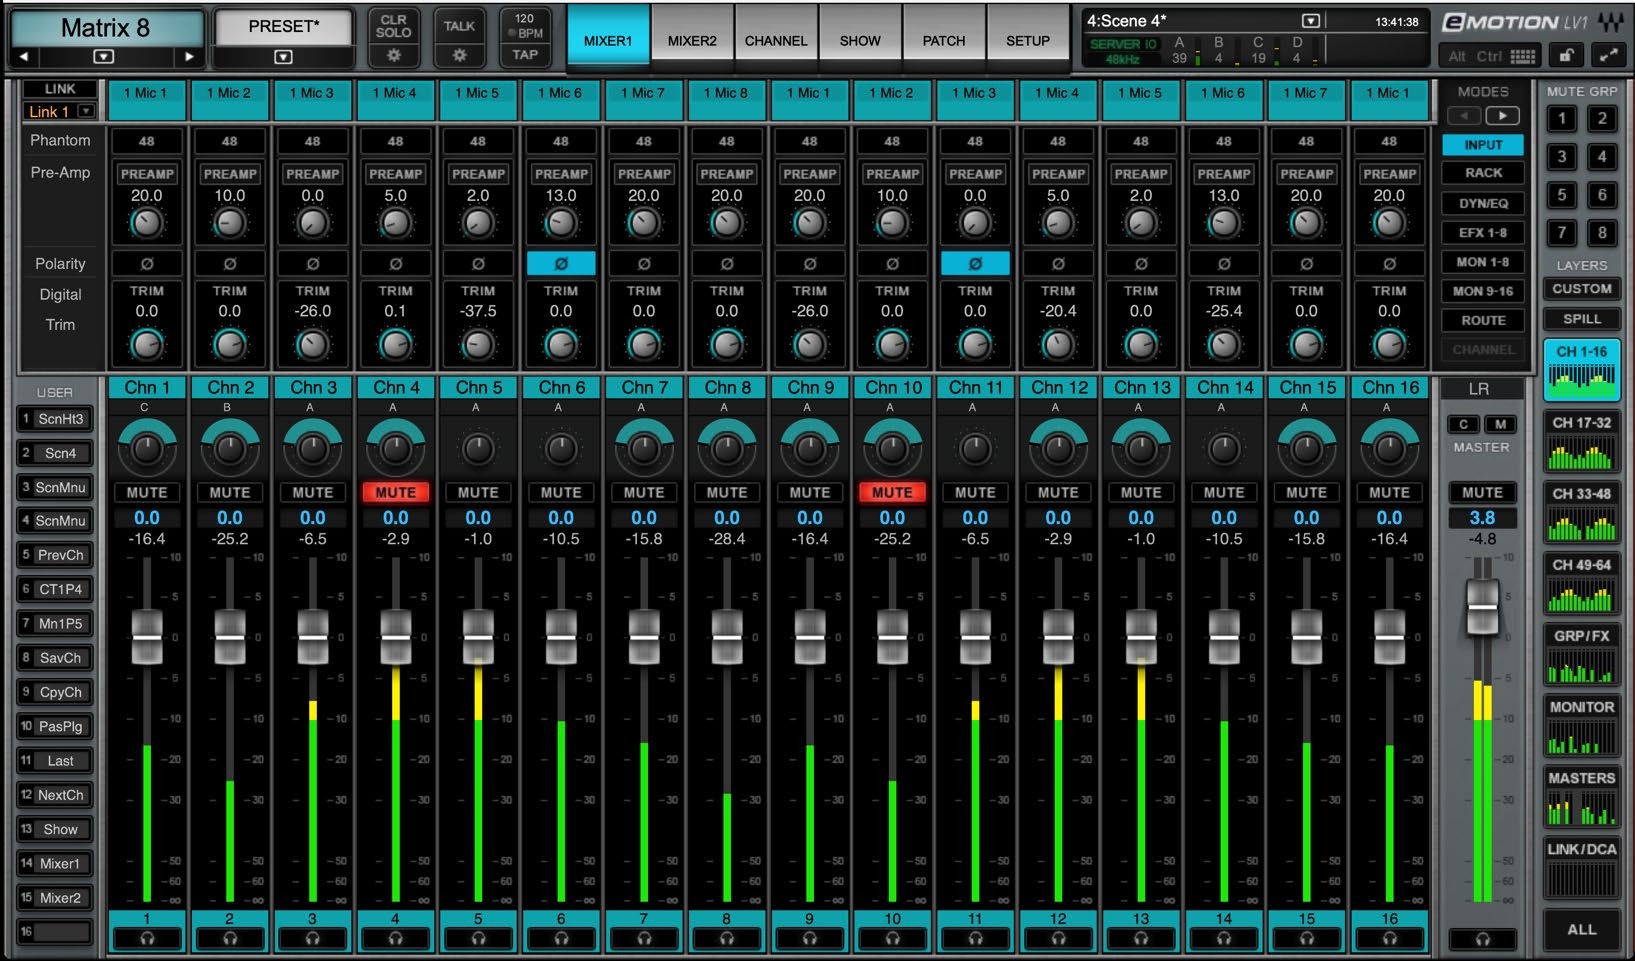The width and height of the screenshot is (1635, 961).
Task: Click the lock screen padlock icon
Action: [x=1566, y=56]
